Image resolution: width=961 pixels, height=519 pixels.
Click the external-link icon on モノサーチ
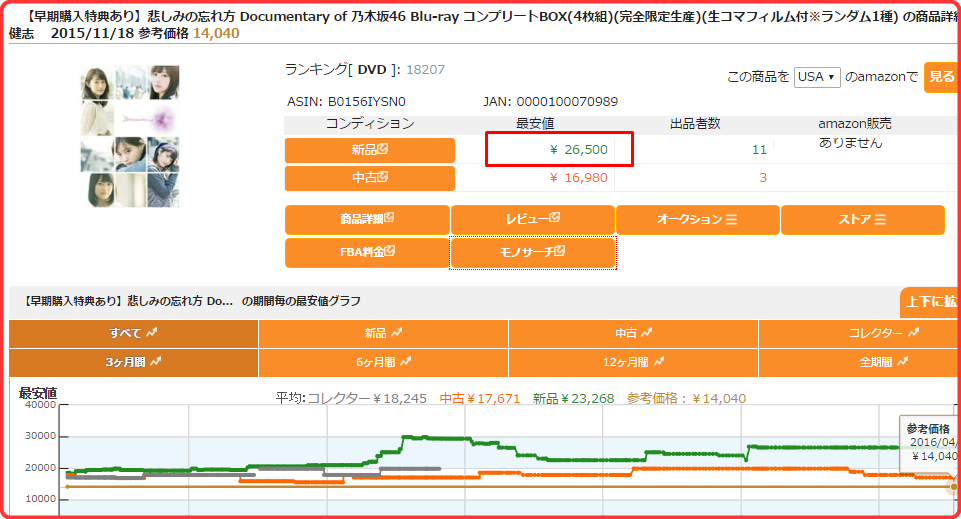pos(560,251)
